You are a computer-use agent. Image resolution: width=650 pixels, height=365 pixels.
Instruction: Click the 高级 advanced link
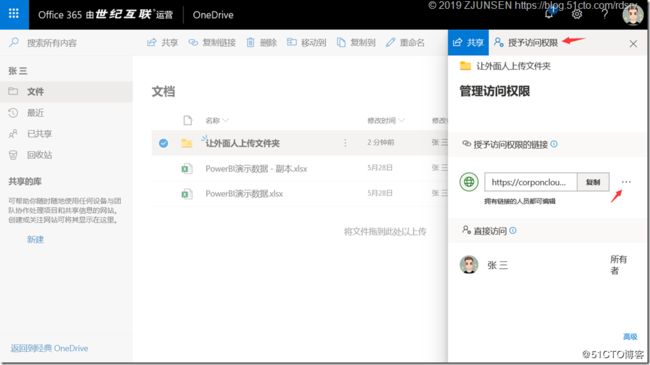pos(630,336)
